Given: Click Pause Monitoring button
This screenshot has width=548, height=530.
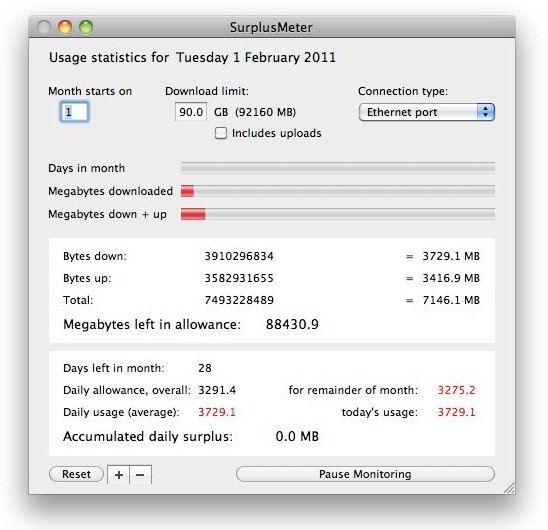Looking at the screenshot, I should click(365, 474).
